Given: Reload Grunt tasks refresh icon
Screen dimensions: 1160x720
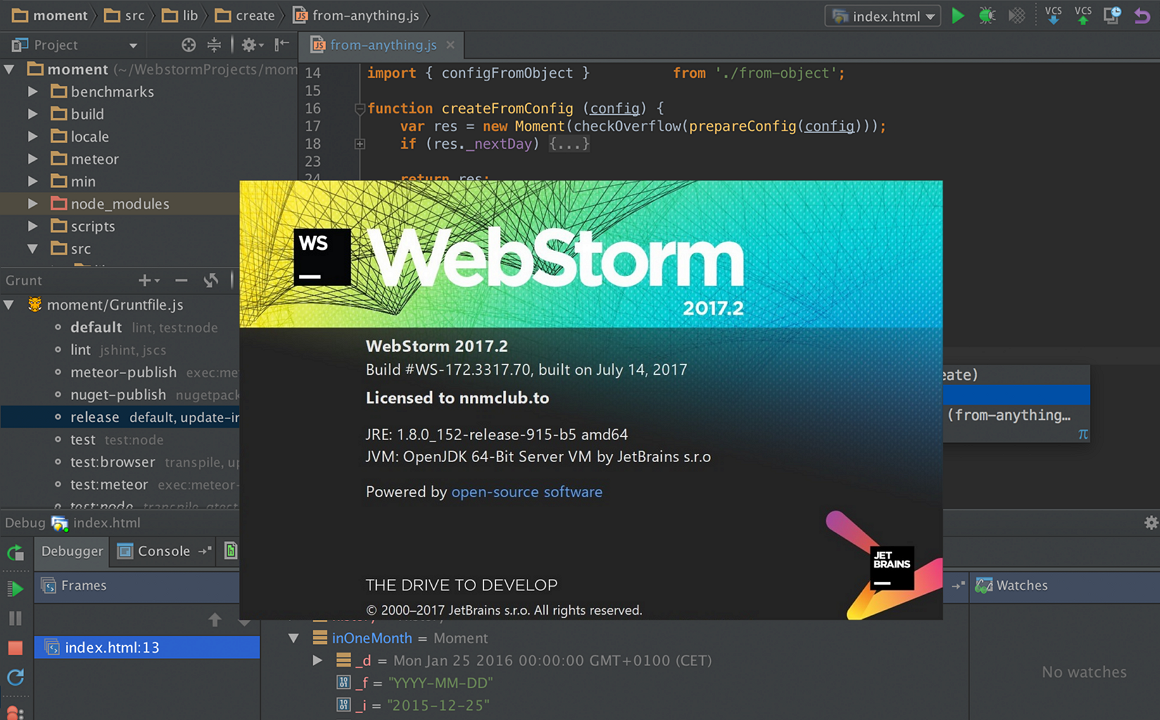Looking at the screenshot, I should 211,280.
